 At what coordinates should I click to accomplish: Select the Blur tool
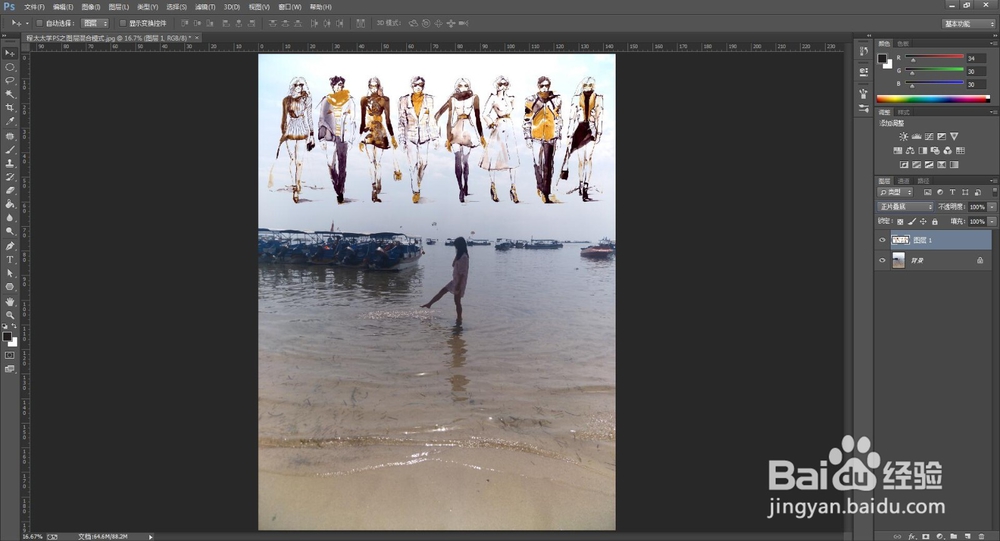[x=10, y=218]
